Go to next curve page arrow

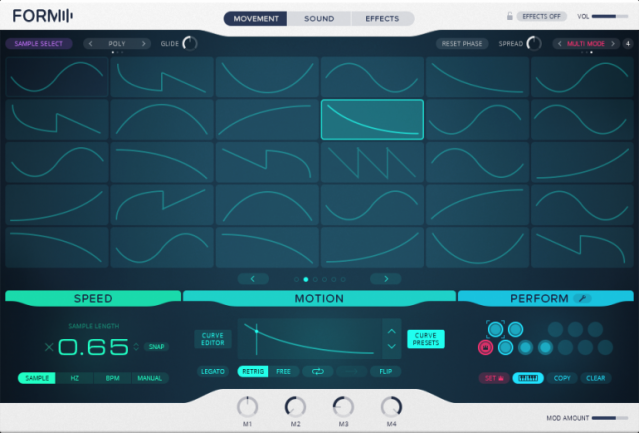point(386,279)
